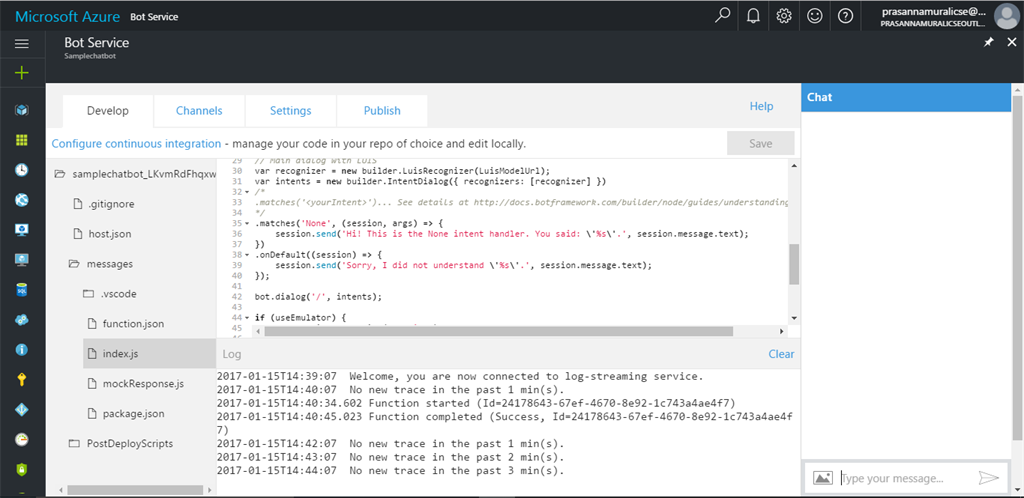The image size is (1024, 498).
Task: Click the image upload icon in chat
Action: (x=823, y=478)
